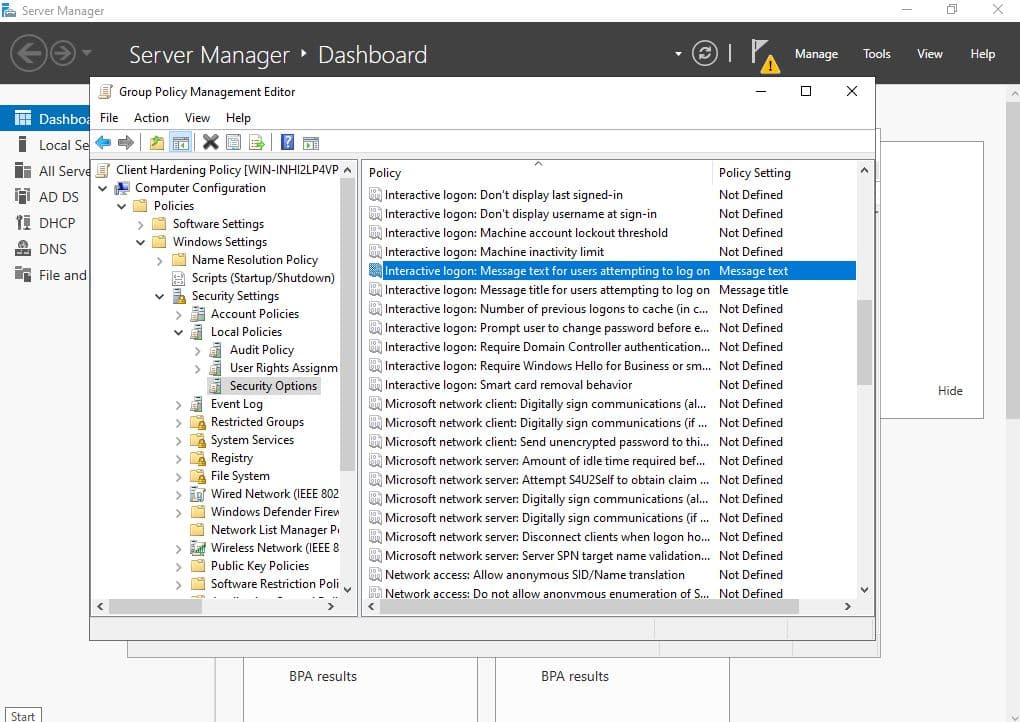The height and width of the screenshot is (722, 1020).
Task: Click the blue Back arrow in editor toolbar
Action: pyautogui.click(x=103, y=143)
